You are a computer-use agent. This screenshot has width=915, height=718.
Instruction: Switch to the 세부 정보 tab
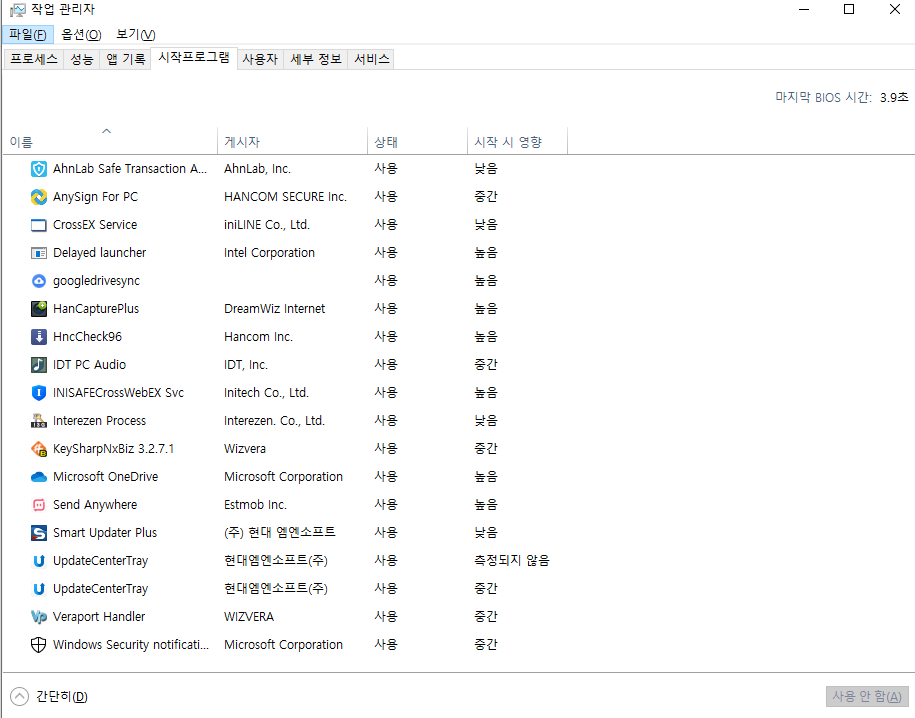[x=316, y=59]
